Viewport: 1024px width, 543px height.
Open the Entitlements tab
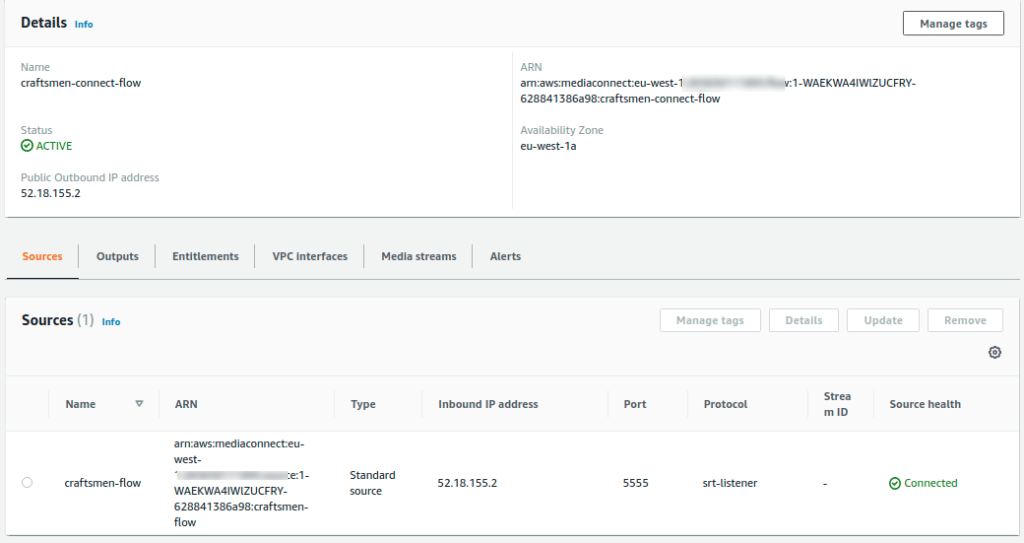tap(205, 256)
